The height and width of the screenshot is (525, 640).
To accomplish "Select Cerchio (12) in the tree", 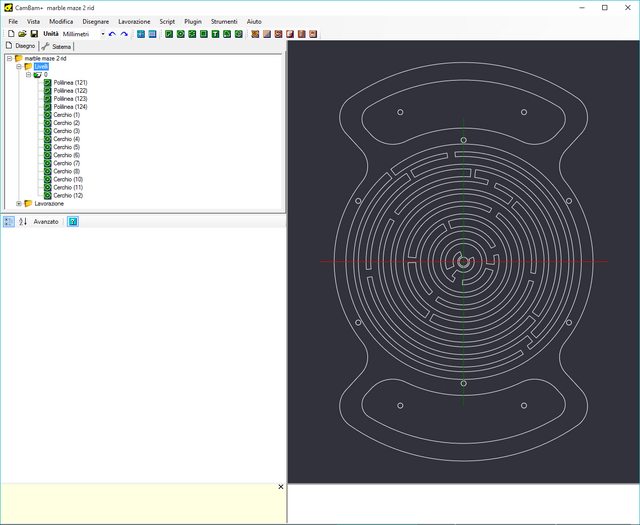I will [68, 195].
